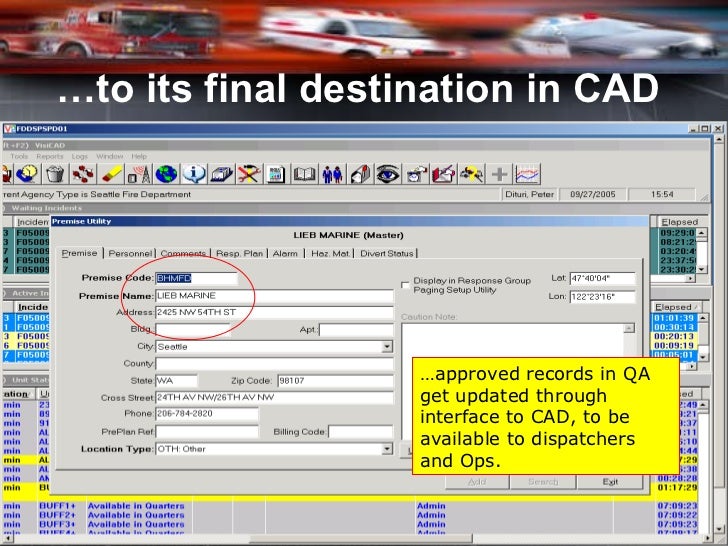
Task: Switch to the Comments tab
Action: (183, 254)
